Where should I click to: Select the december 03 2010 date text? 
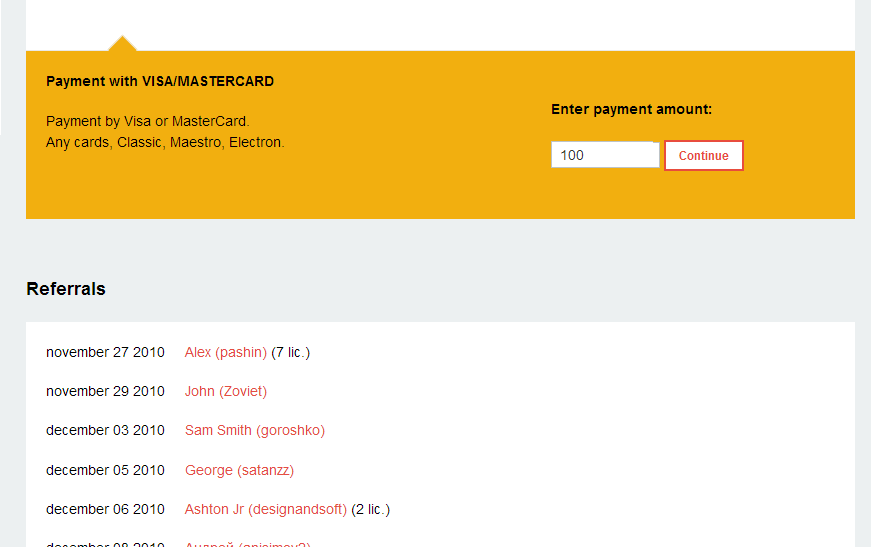(105, 430)
